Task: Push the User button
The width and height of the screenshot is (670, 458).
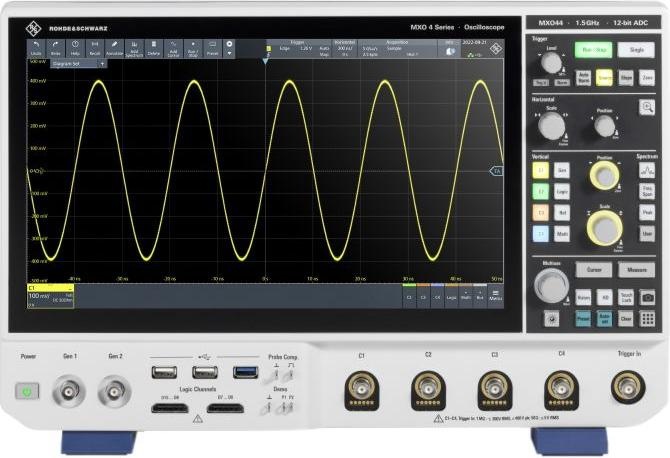Action: (x=647, y=234)
